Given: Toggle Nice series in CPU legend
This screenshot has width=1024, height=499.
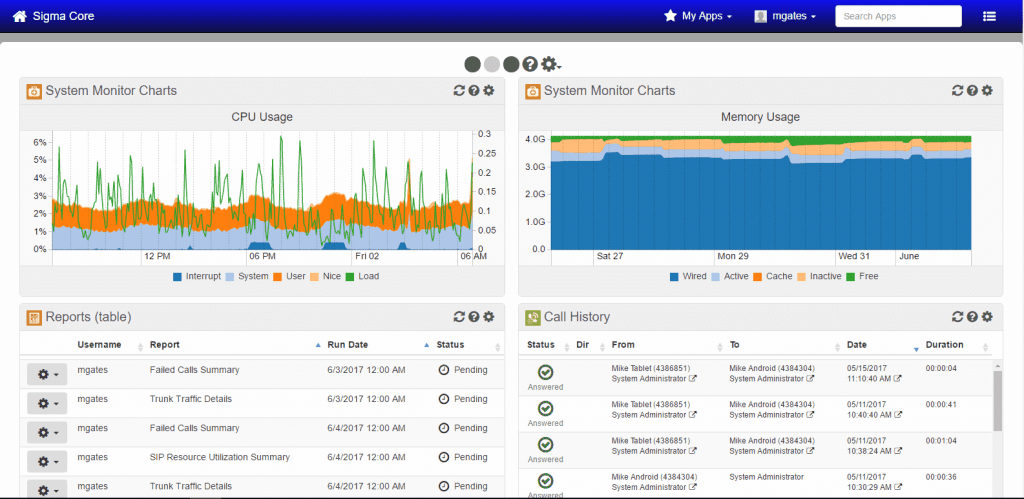Looking at the screenshot, I should coord(325,276).
